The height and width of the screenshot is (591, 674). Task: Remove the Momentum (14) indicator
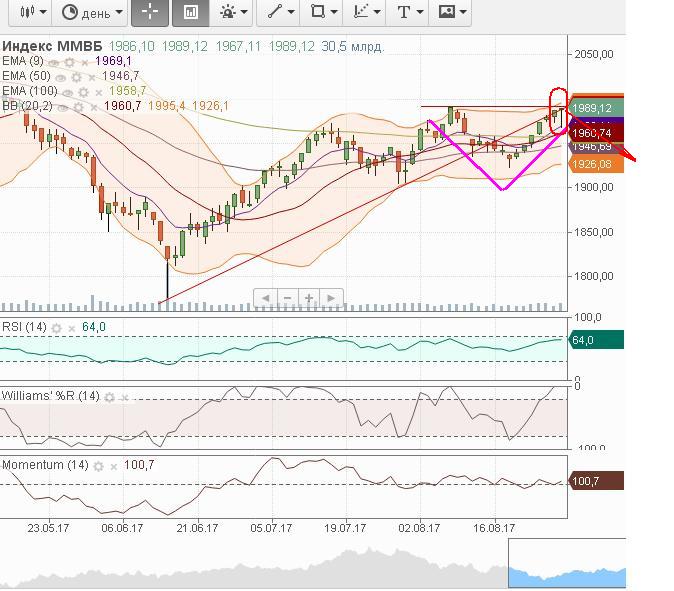(114, 467)
